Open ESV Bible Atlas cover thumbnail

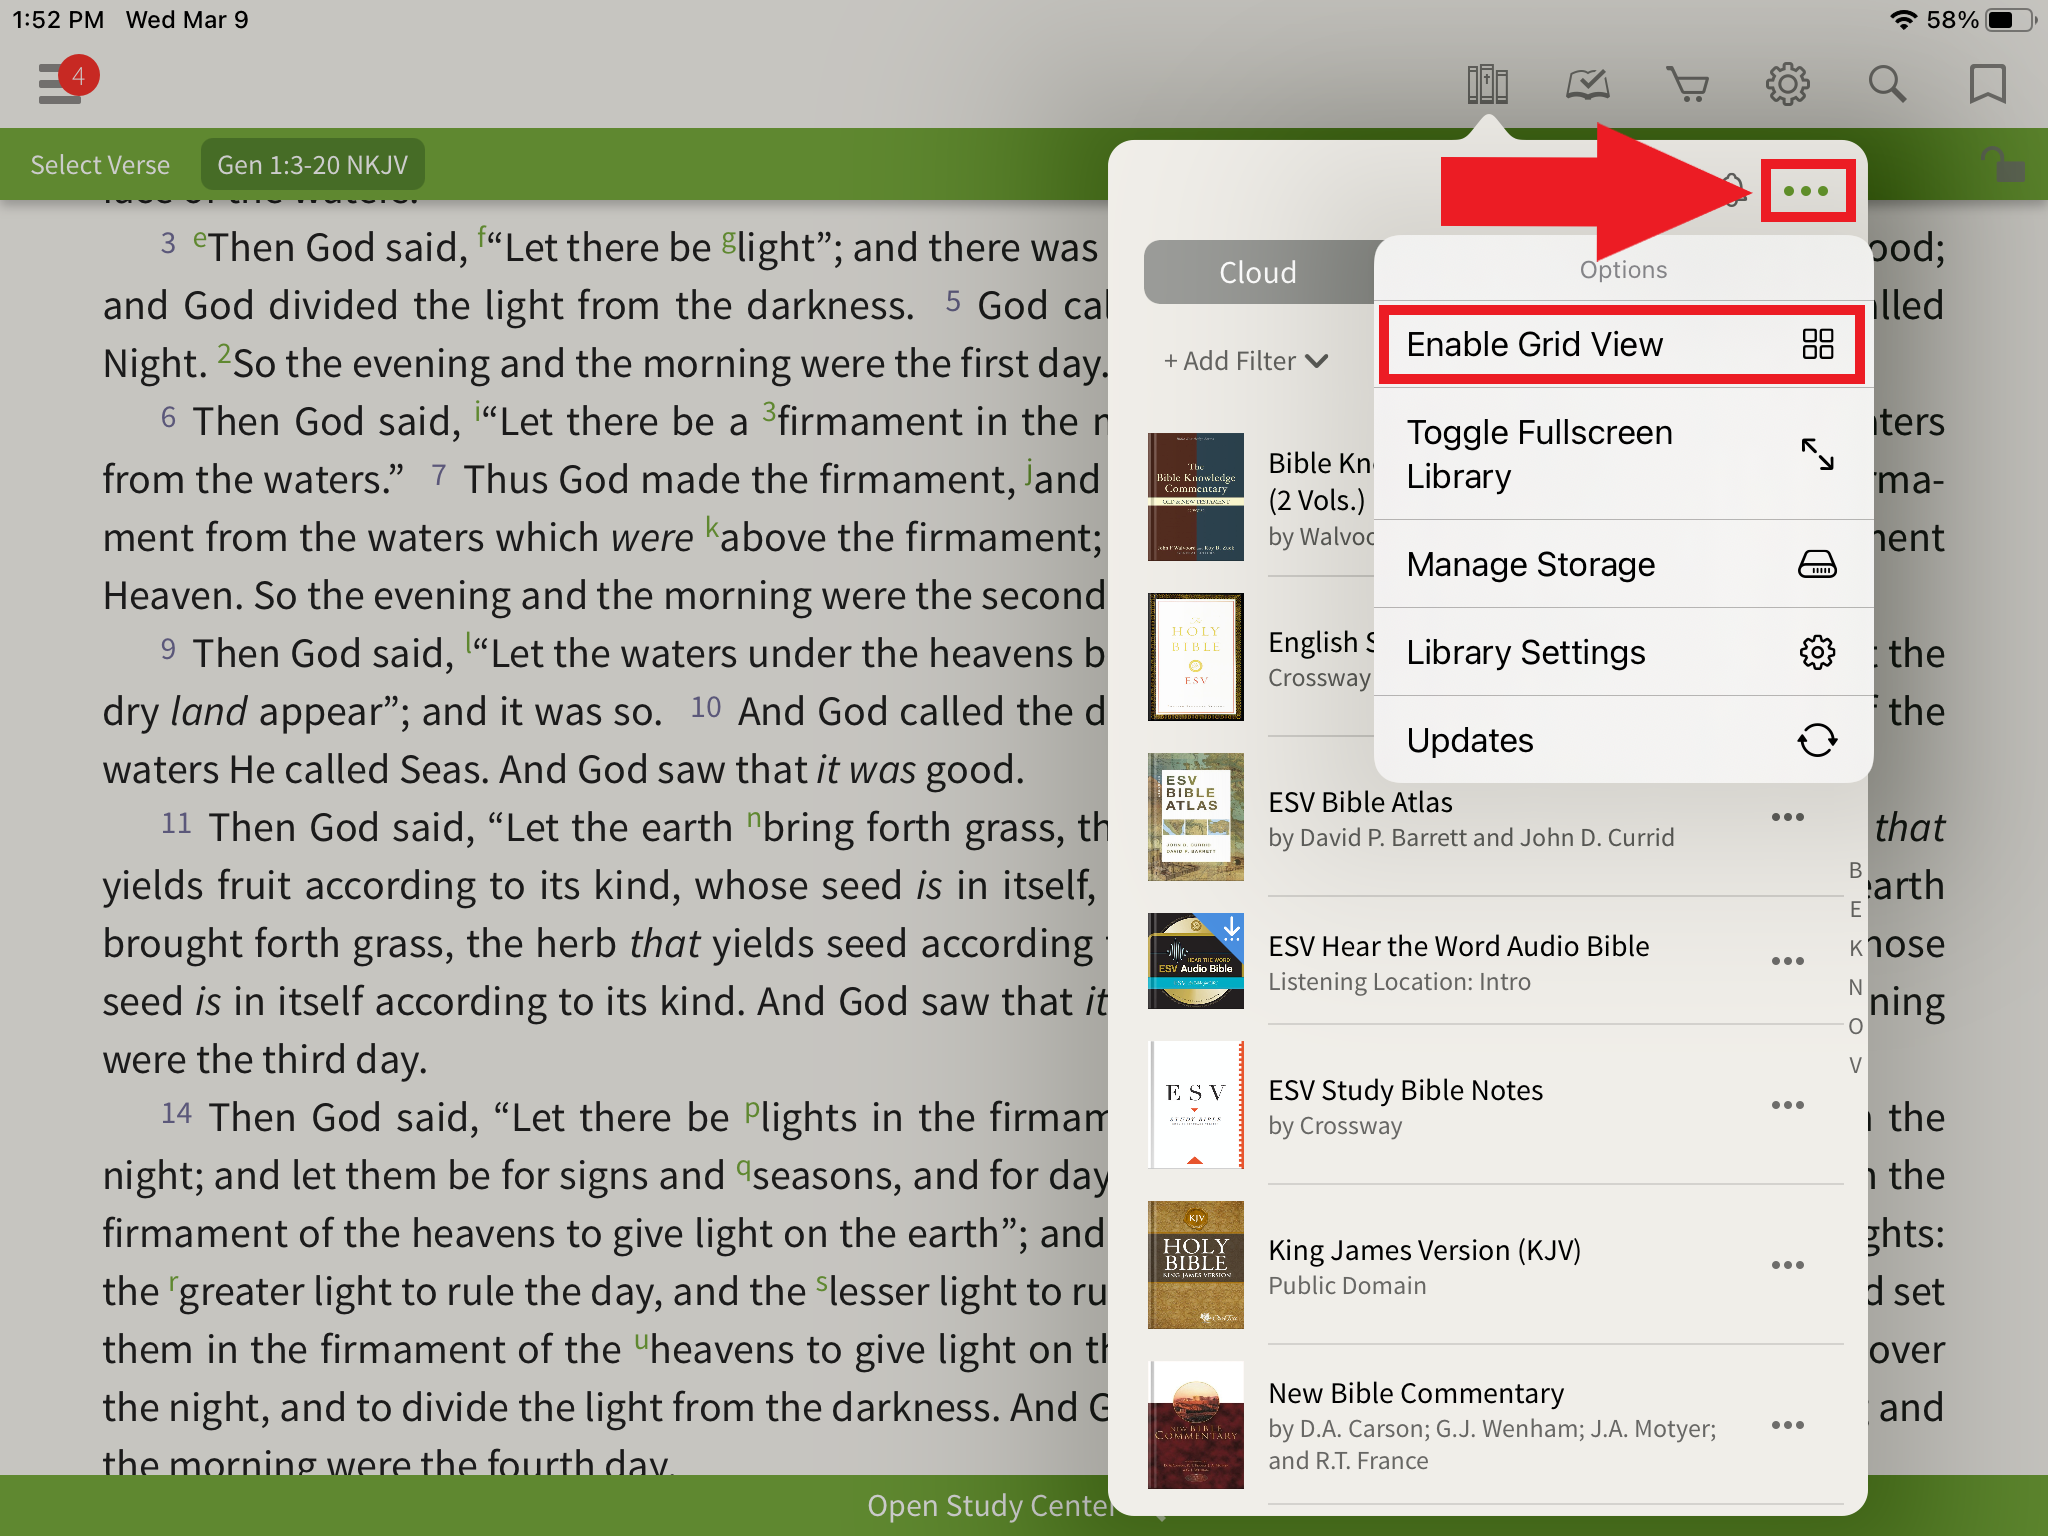pyautogui.click(x=1196, y=817)
